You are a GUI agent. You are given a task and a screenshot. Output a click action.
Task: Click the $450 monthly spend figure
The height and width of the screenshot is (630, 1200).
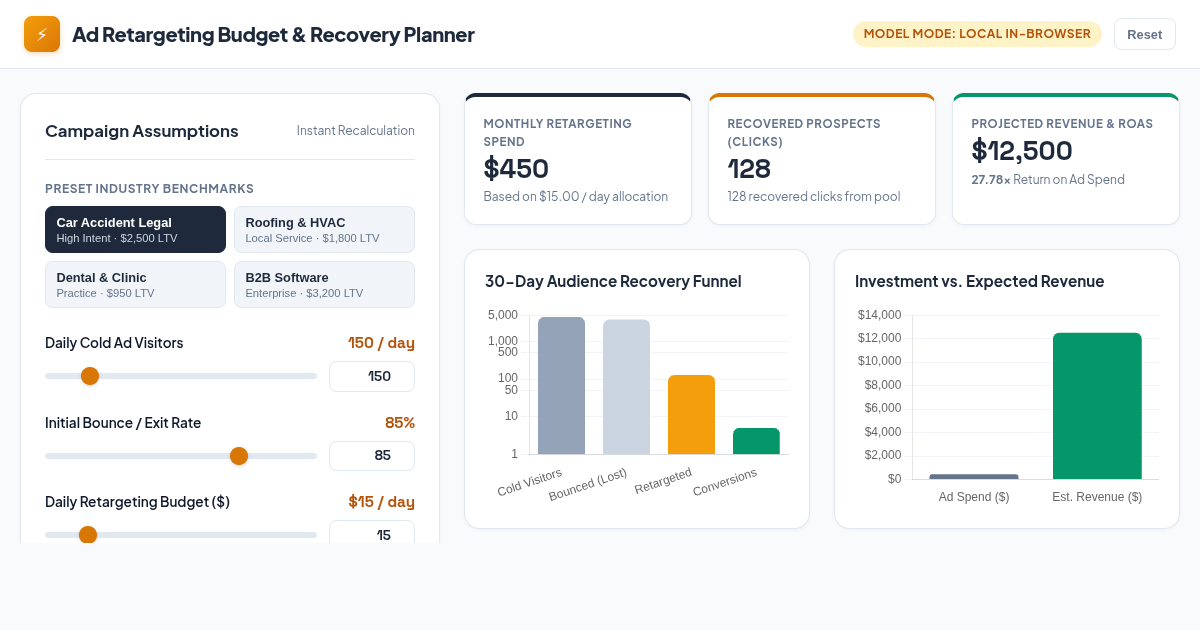tap(516, 168)
